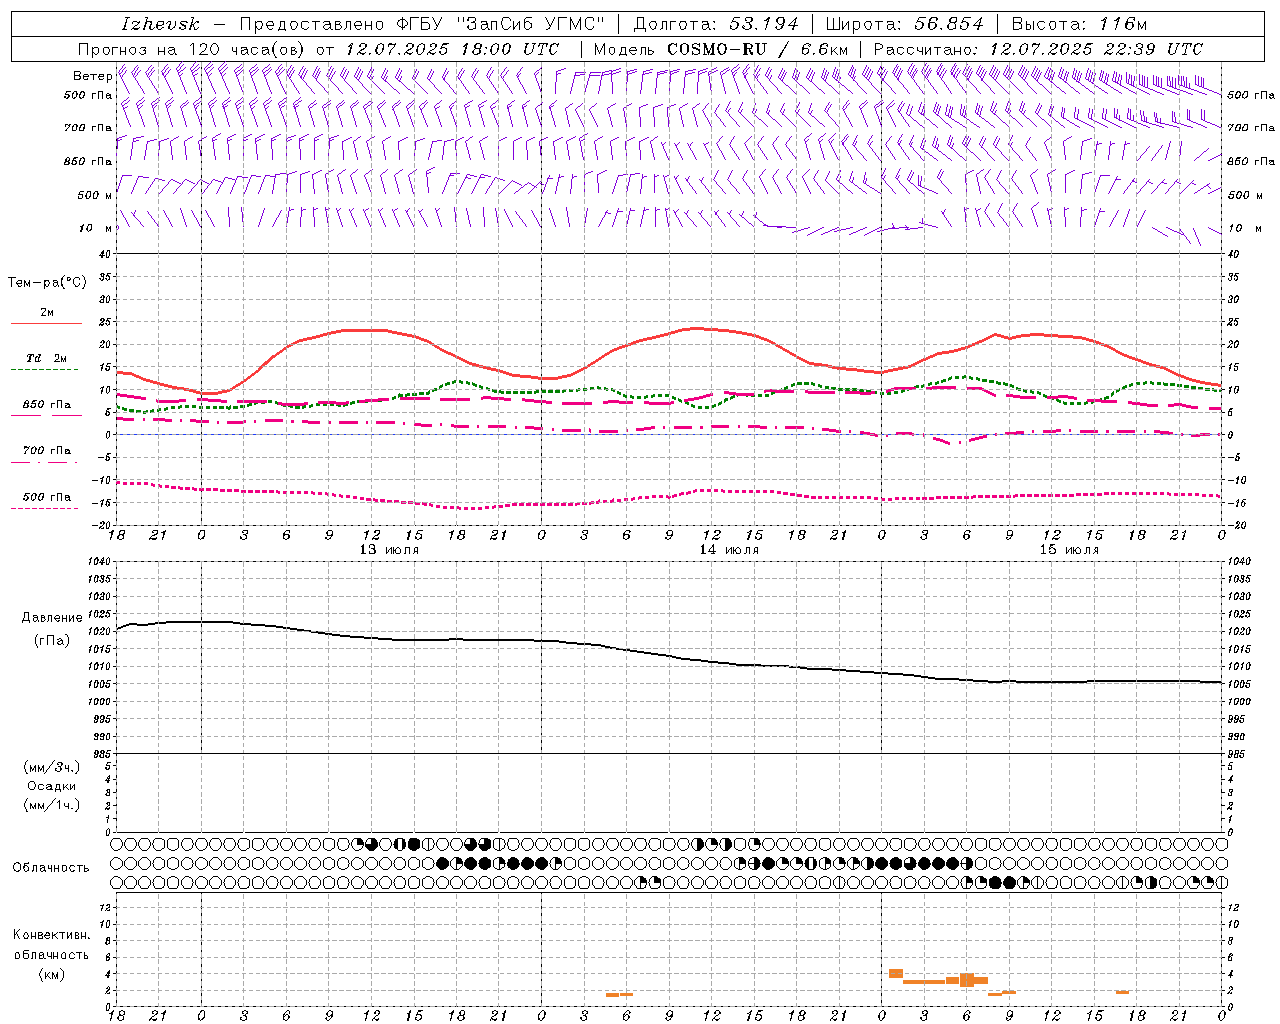
Task: Click the 15 июля date label under the temperature chart
Action: tap(1069, 550)
